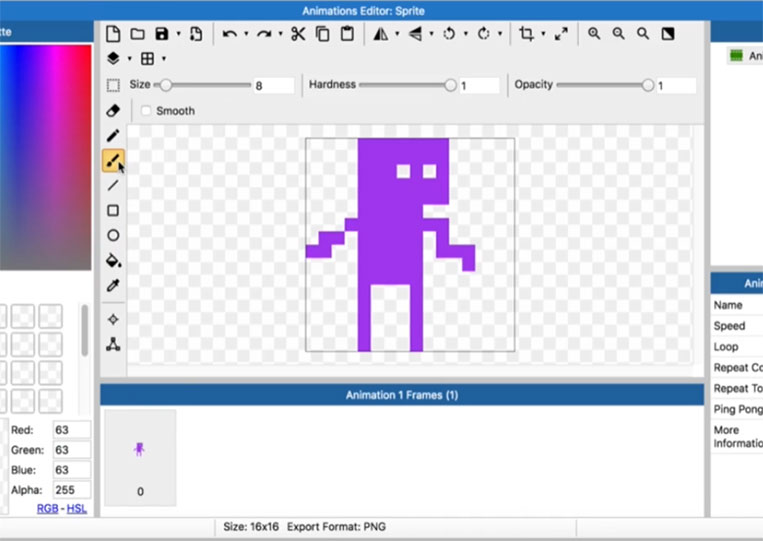Click the Alpha value field
The image size is (763, 541).
[x=72, y=489]
